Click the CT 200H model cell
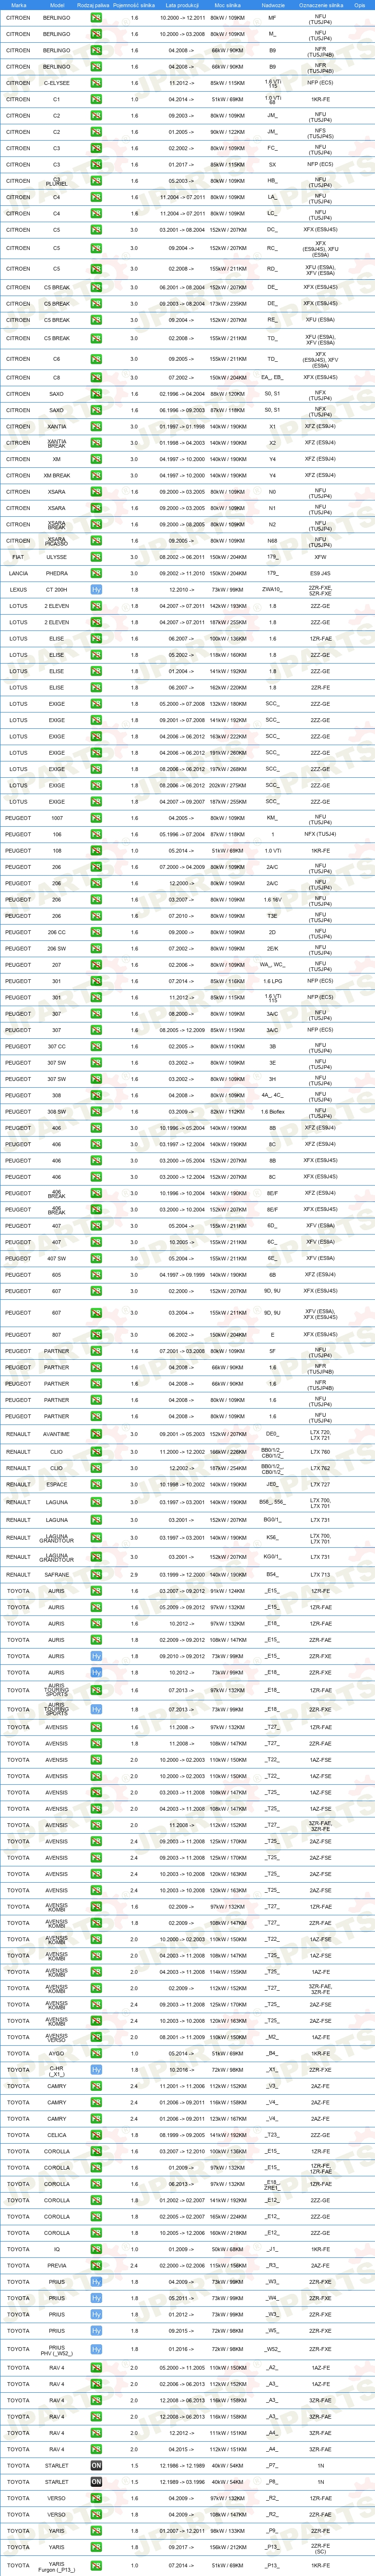 (57, 590)
